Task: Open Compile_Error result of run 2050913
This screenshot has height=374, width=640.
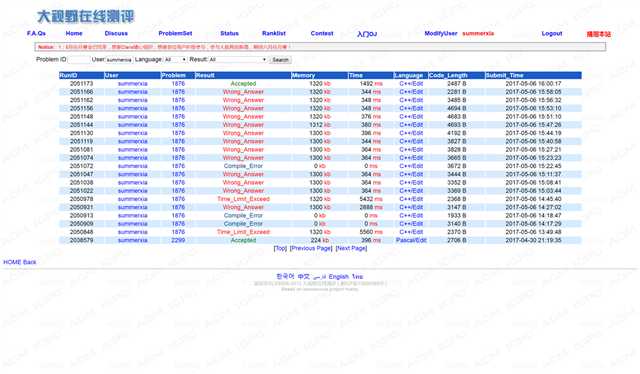Action: (x=243, y=216)
